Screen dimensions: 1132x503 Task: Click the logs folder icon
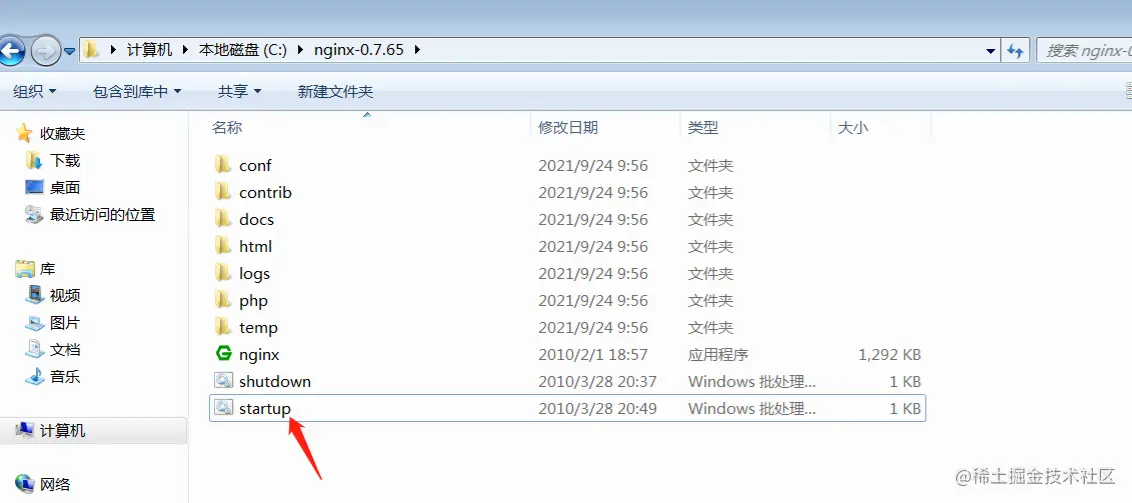tap(223, 274)
